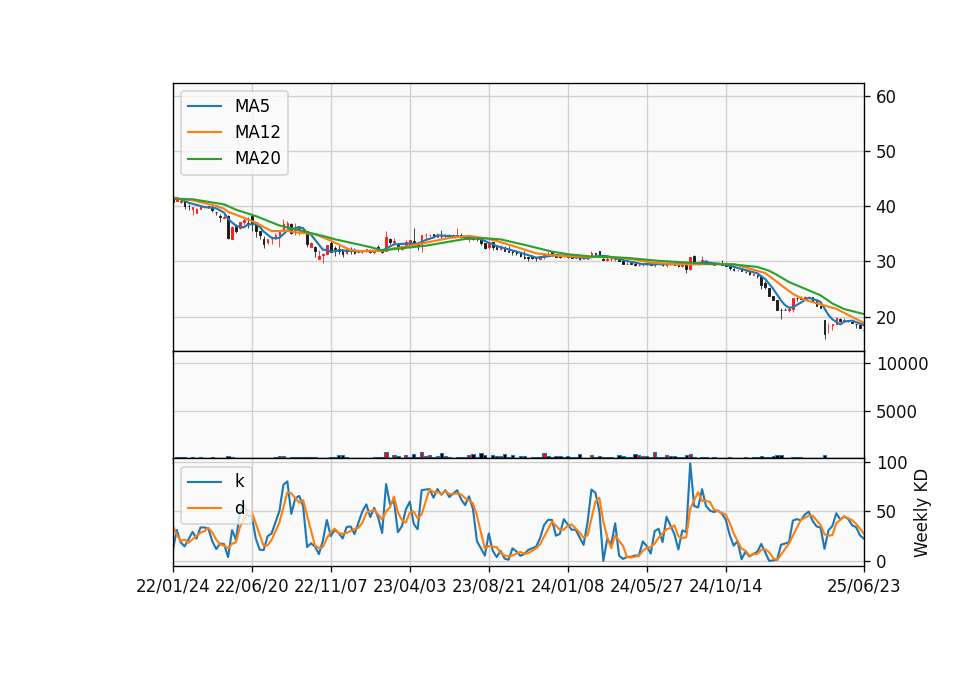Image resolution: width=960 pixels, height=690 pixels.
Task: Click the 22/06/20 date tick label
Action: point(252,587)
